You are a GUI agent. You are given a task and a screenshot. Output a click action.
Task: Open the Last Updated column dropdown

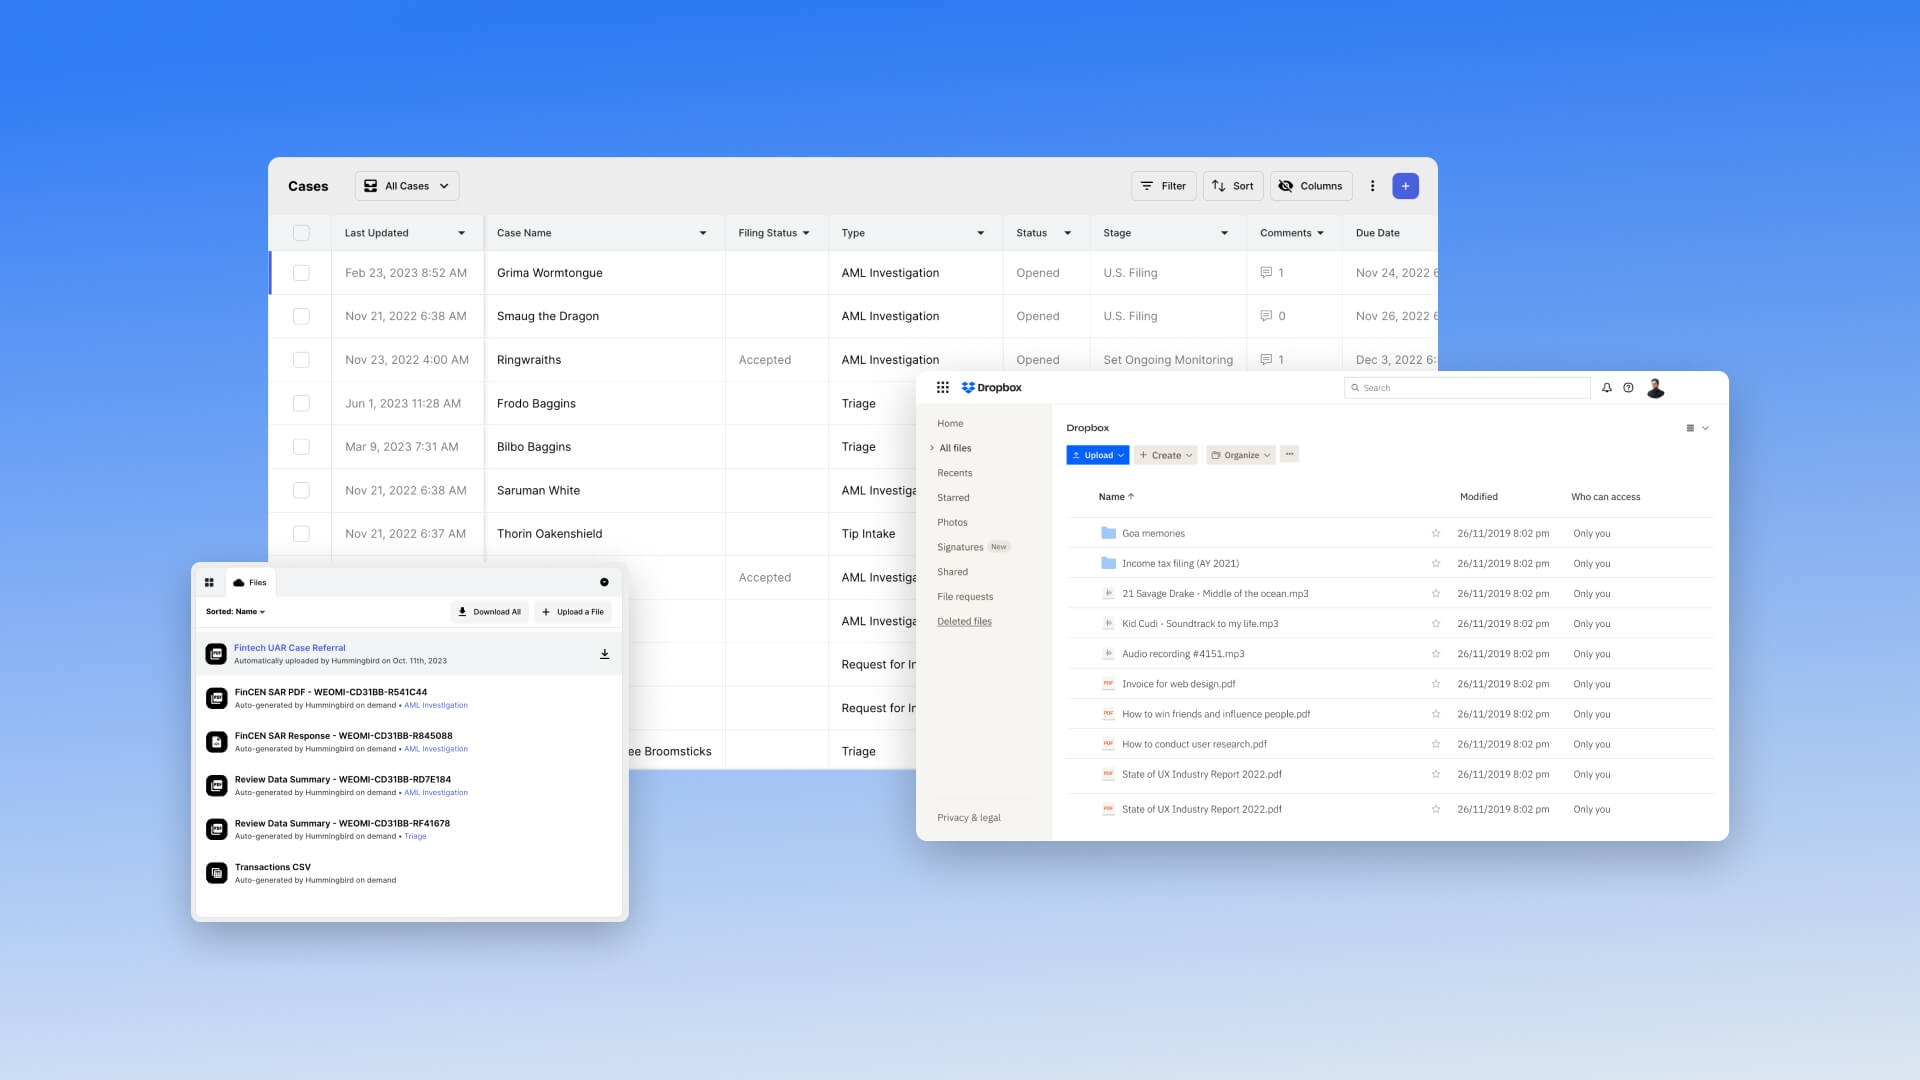coord(461,233)
